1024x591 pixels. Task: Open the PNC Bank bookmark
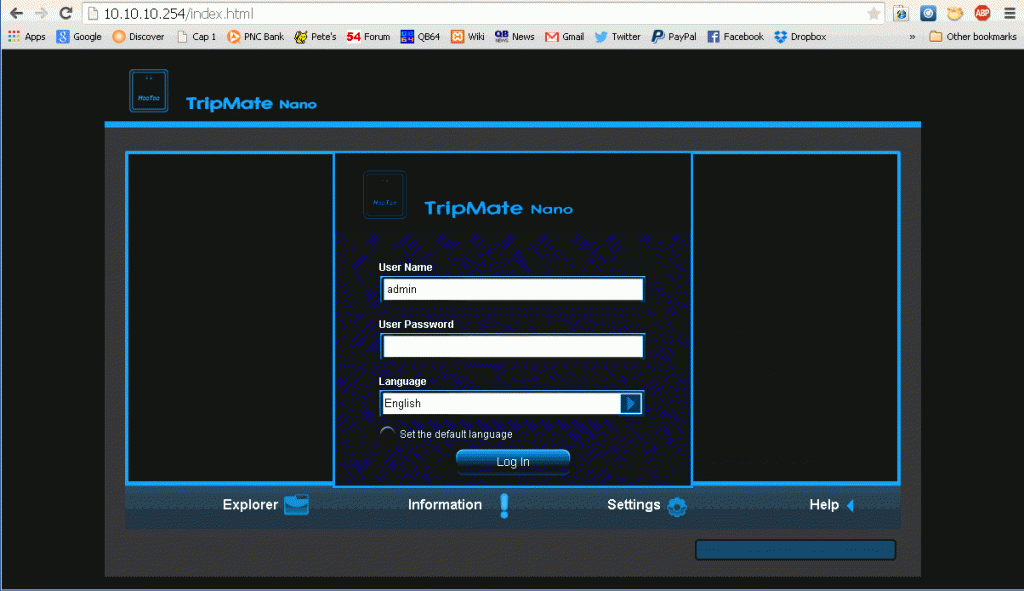tap(255, 37)
